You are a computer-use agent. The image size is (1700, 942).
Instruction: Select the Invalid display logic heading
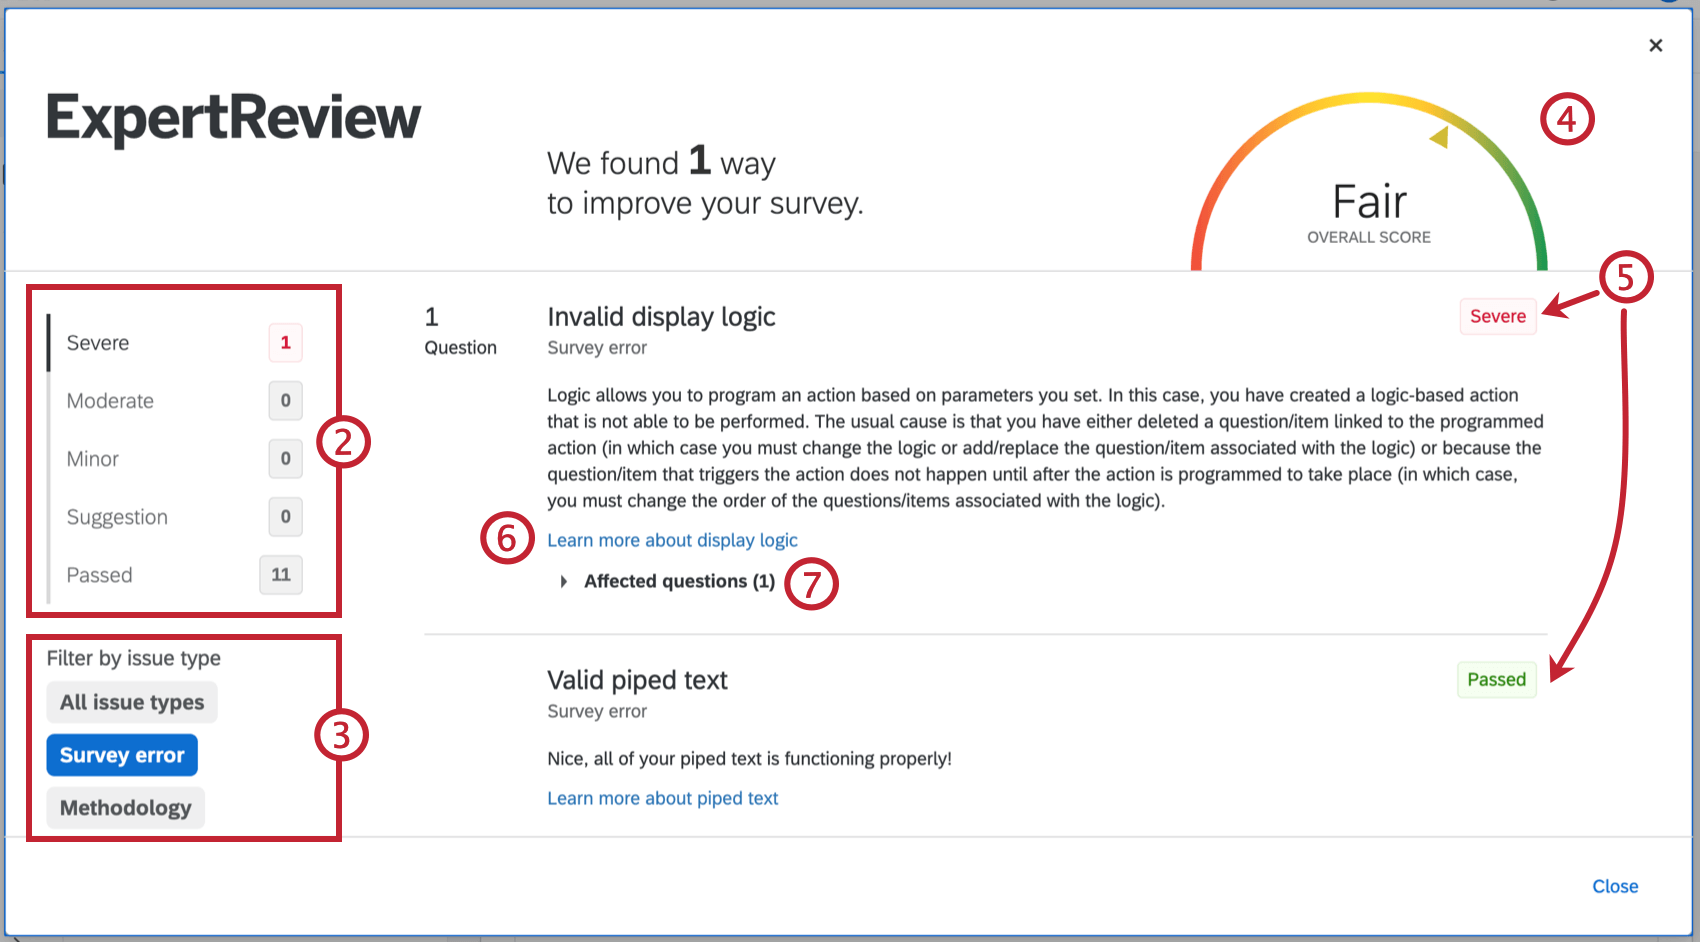[x=660, y=317]
